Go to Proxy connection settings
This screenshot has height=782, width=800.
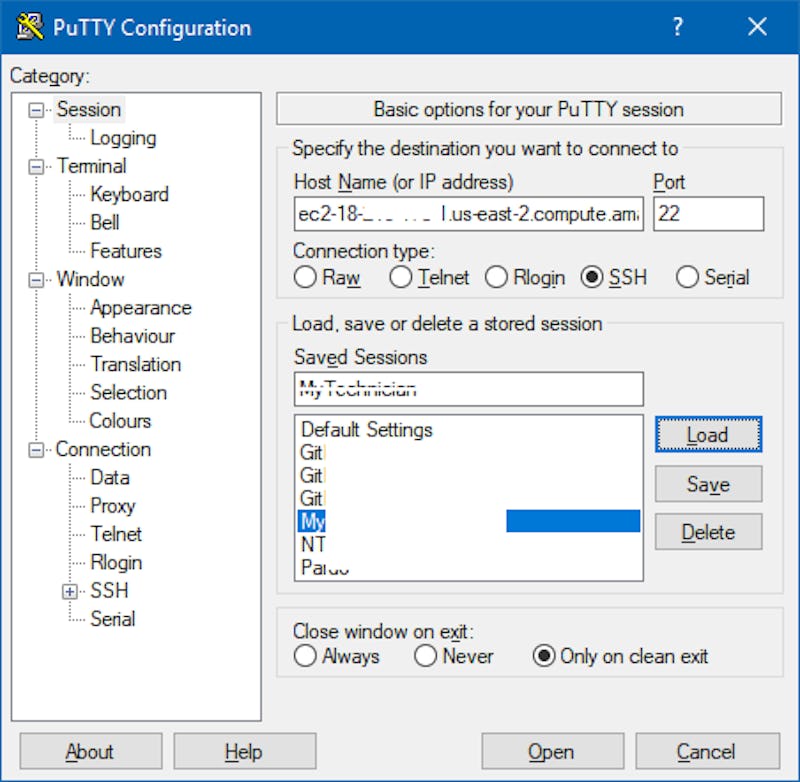tap(112, 506)
